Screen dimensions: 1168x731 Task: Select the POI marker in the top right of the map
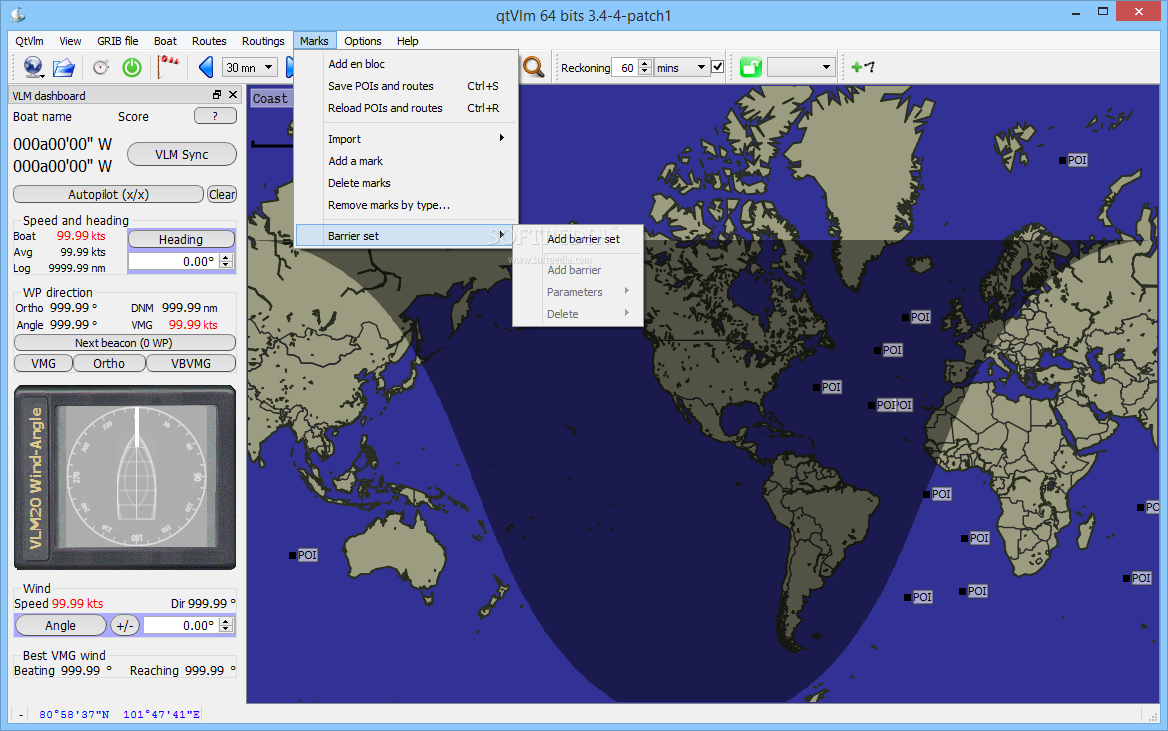[x=1073, y=160]
